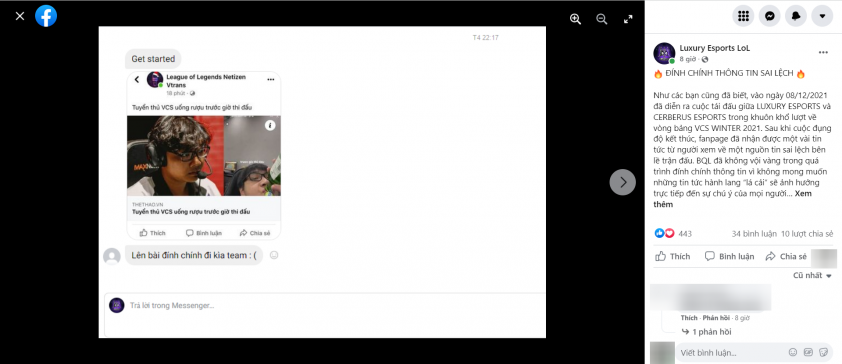The height and width of the screenshot is (364, 842).
Task: Open the '34 bình luận' comments count
Action: 754,234
